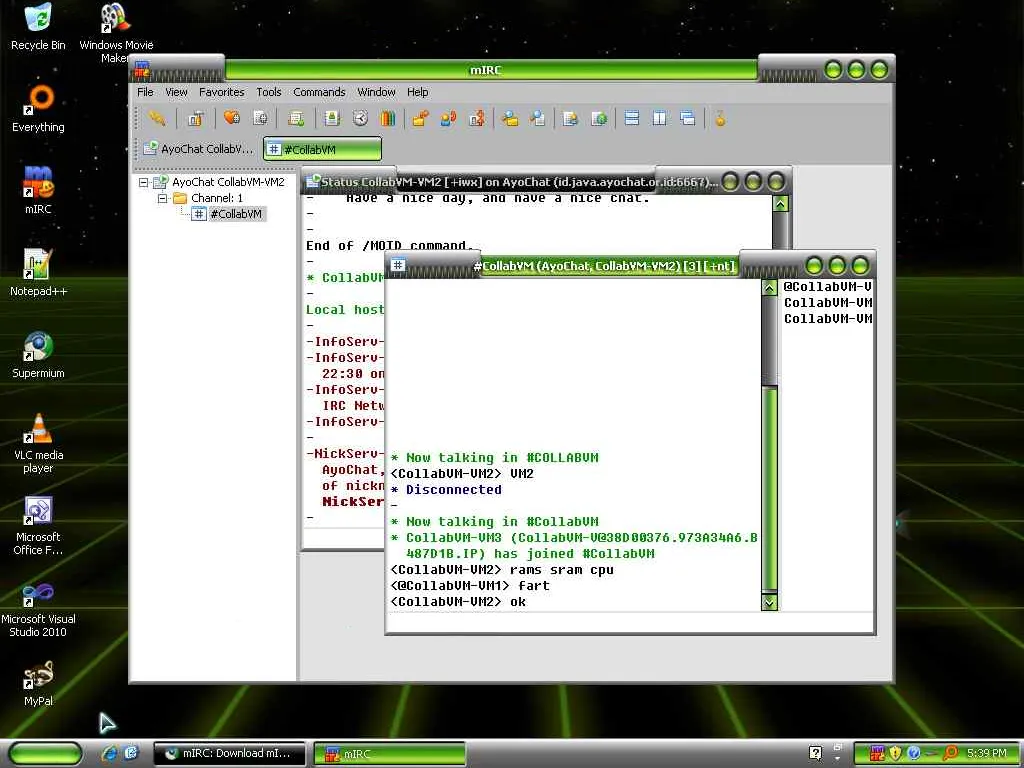Click scroll-up arrow in #CollabVM window

[x=769, y=288]
